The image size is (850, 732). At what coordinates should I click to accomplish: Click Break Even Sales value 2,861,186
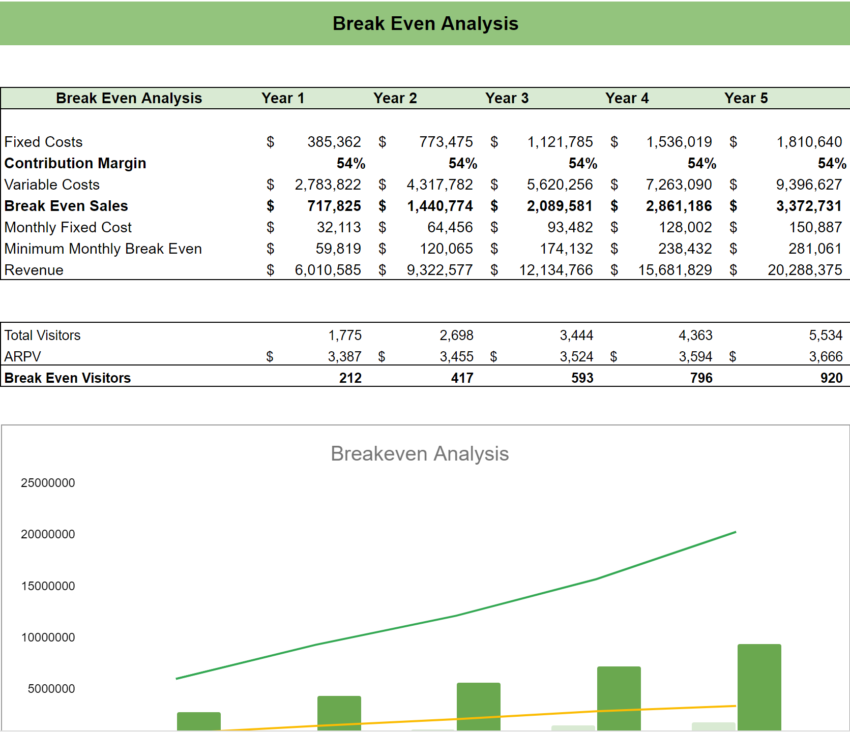tap(679, 206)
